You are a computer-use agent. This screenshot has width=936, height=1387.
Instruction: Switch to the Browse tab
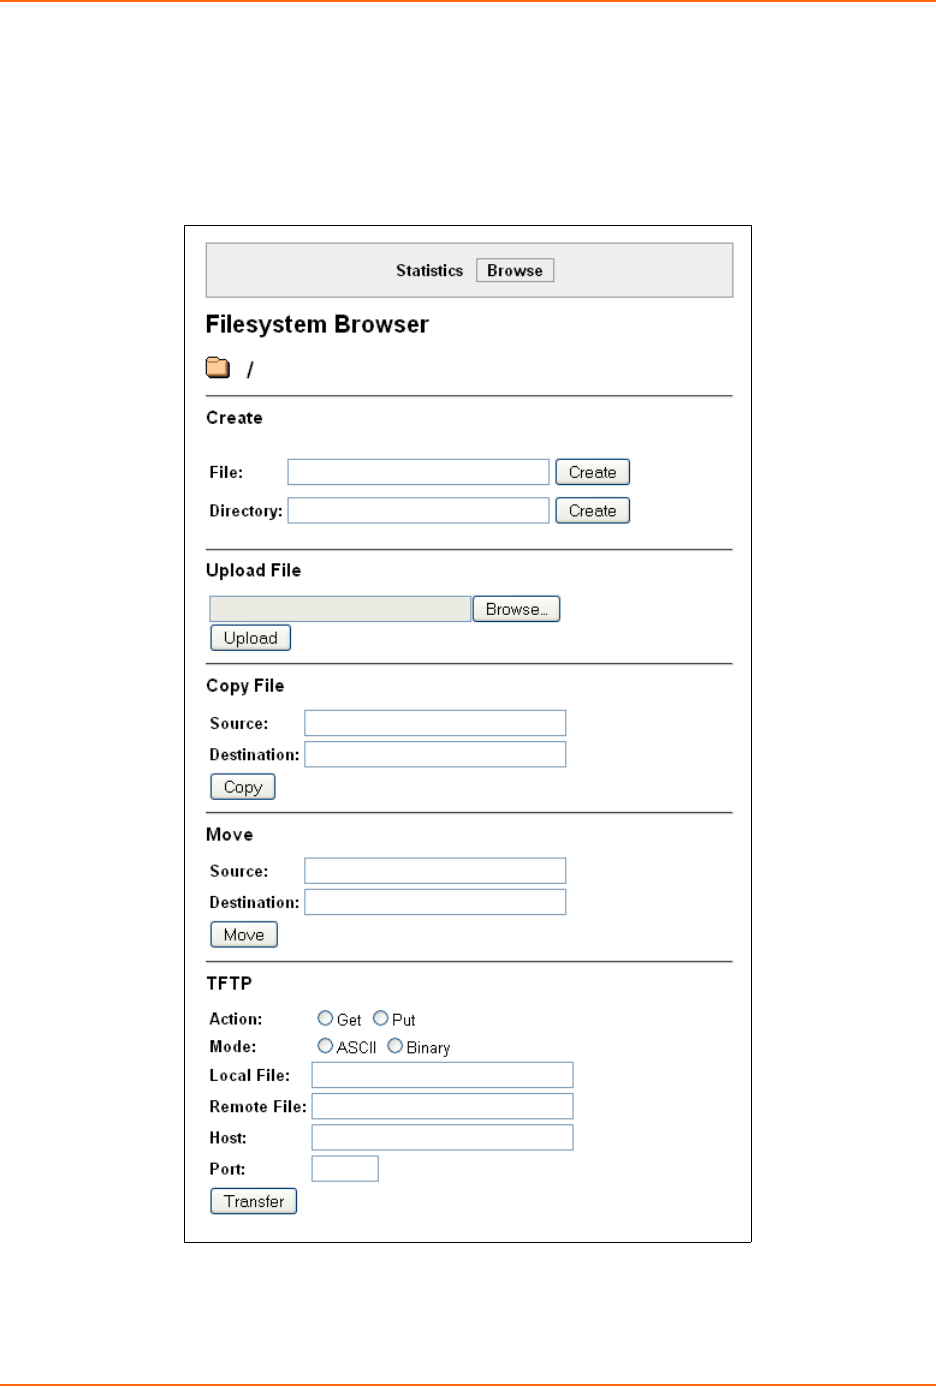tap(514, 270)
